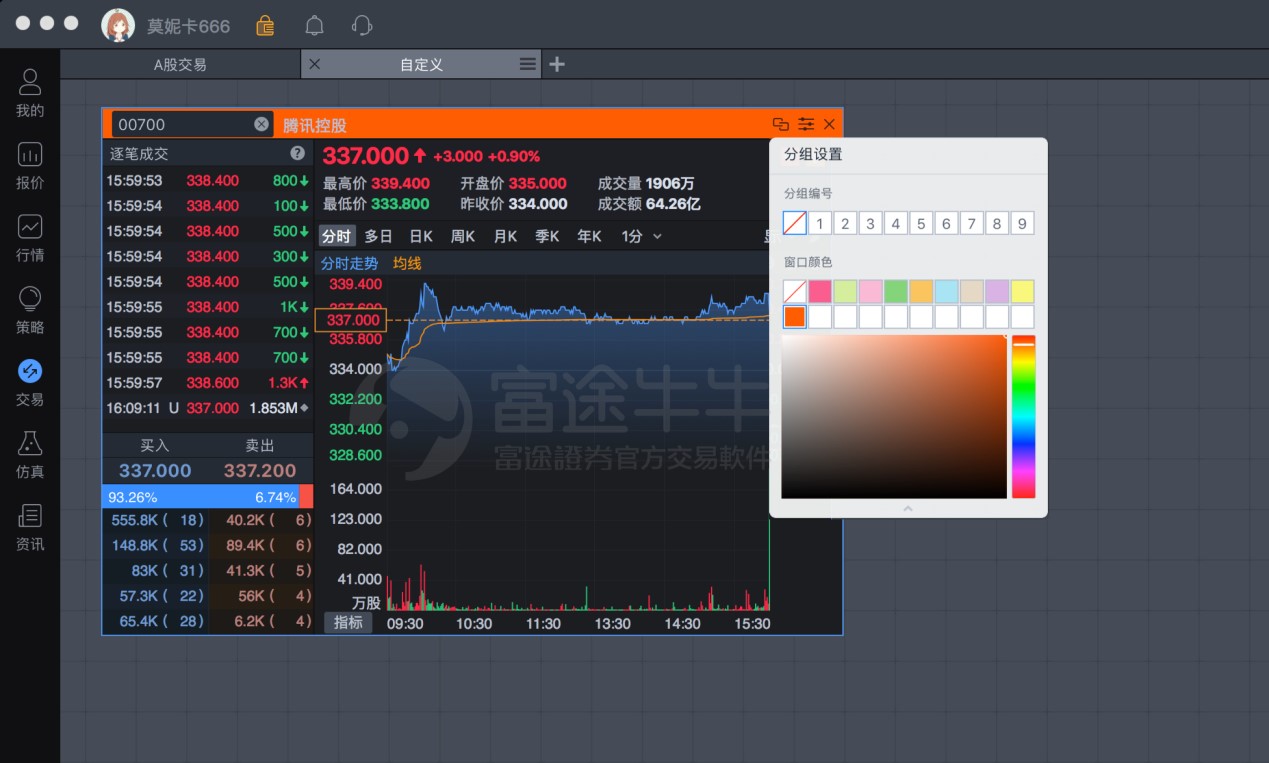Collapse the color picker with chevron
This screenshot has width=1269, height=763.
(908, 508)
